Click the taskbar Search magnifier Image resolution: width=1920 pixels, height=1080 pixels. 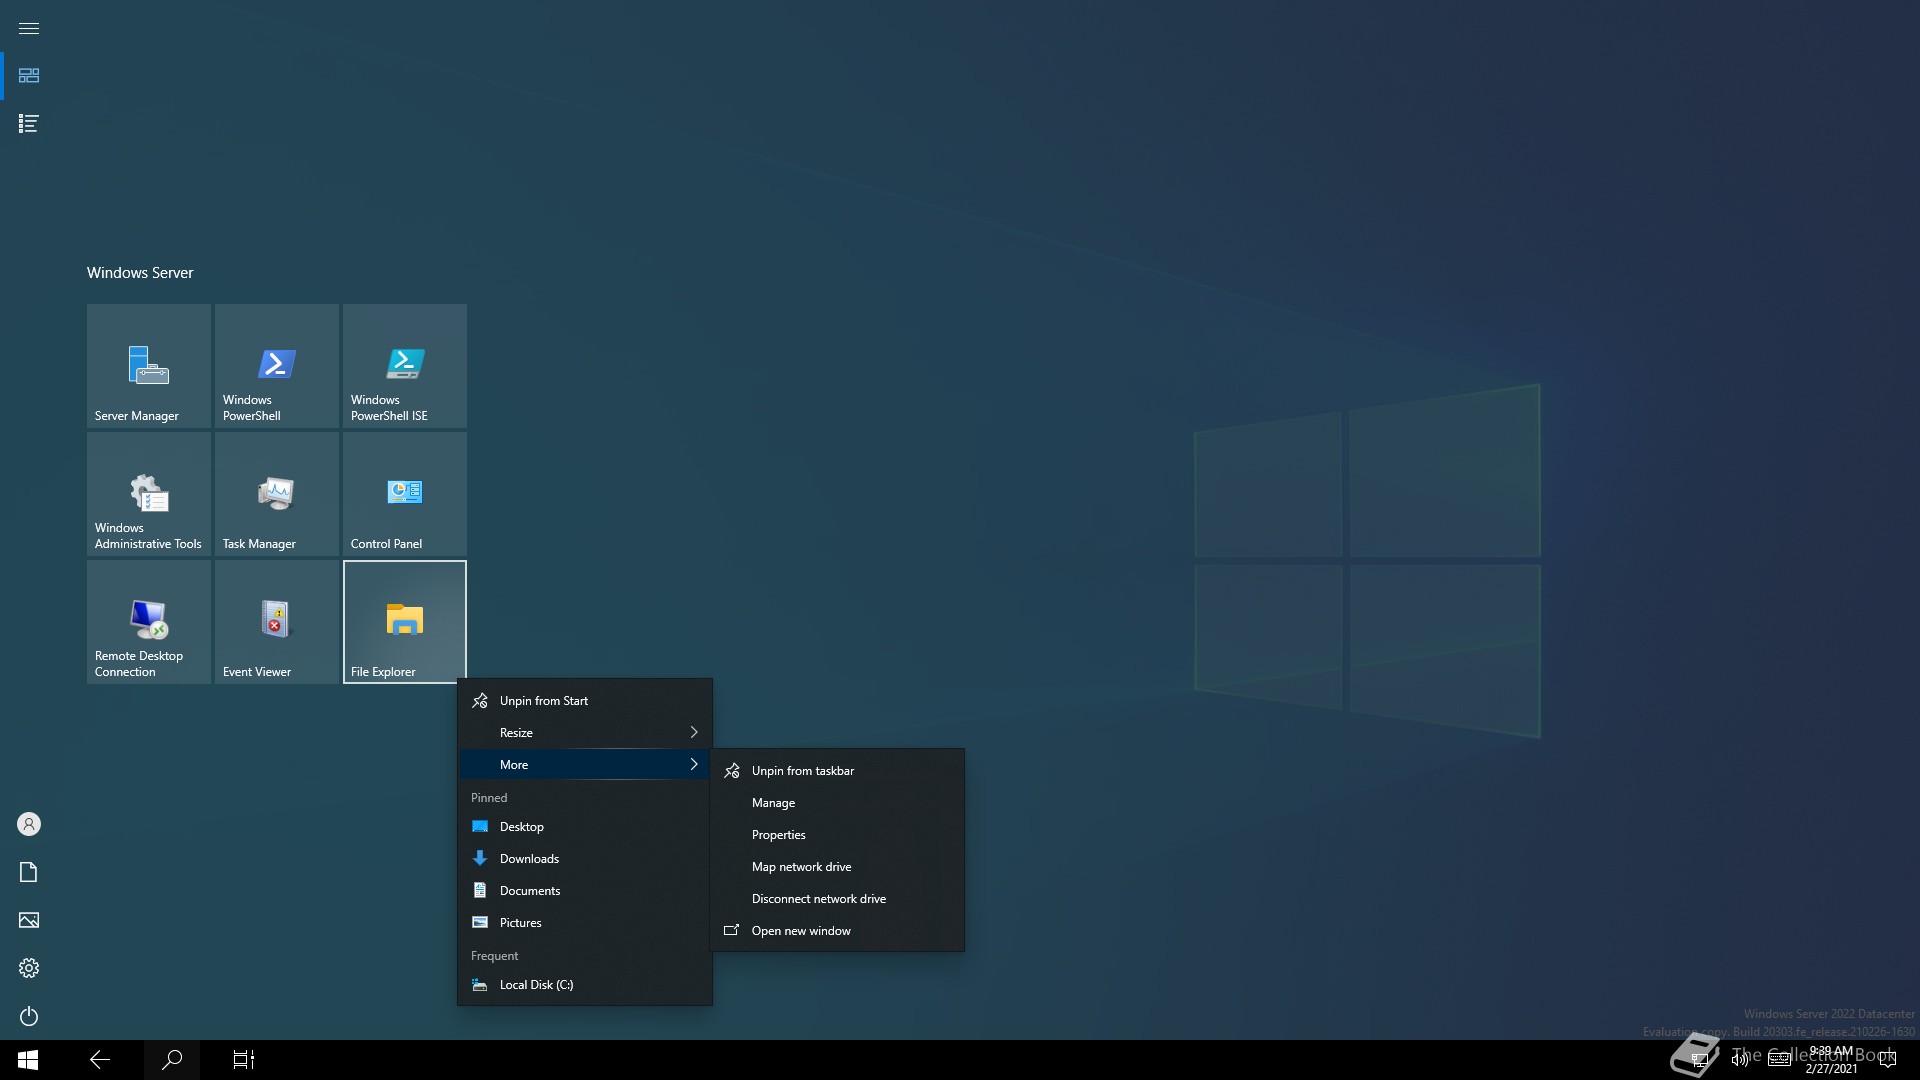[x=172, y=1060]
